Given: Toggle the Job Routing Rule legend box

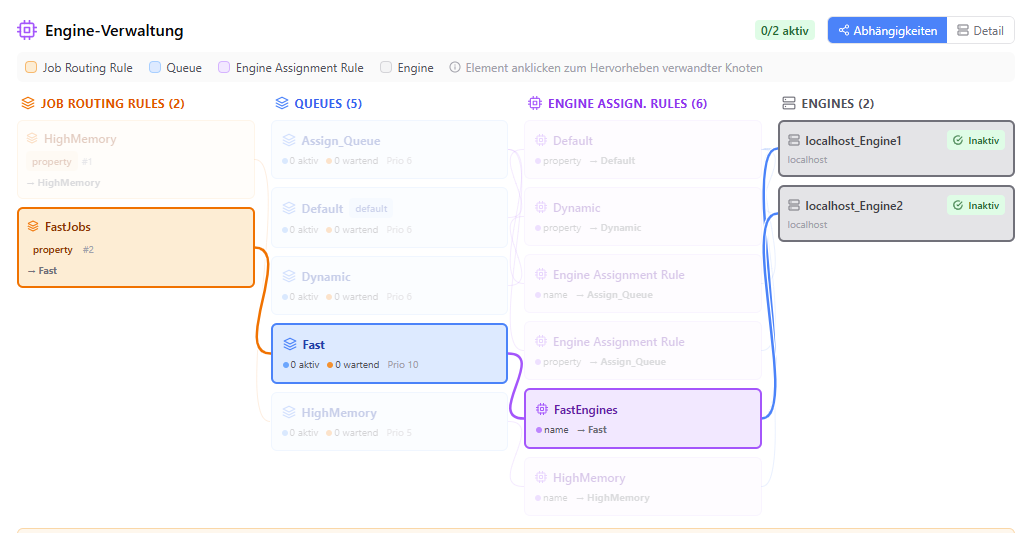Looking at the screenshot, I should 31,67.
